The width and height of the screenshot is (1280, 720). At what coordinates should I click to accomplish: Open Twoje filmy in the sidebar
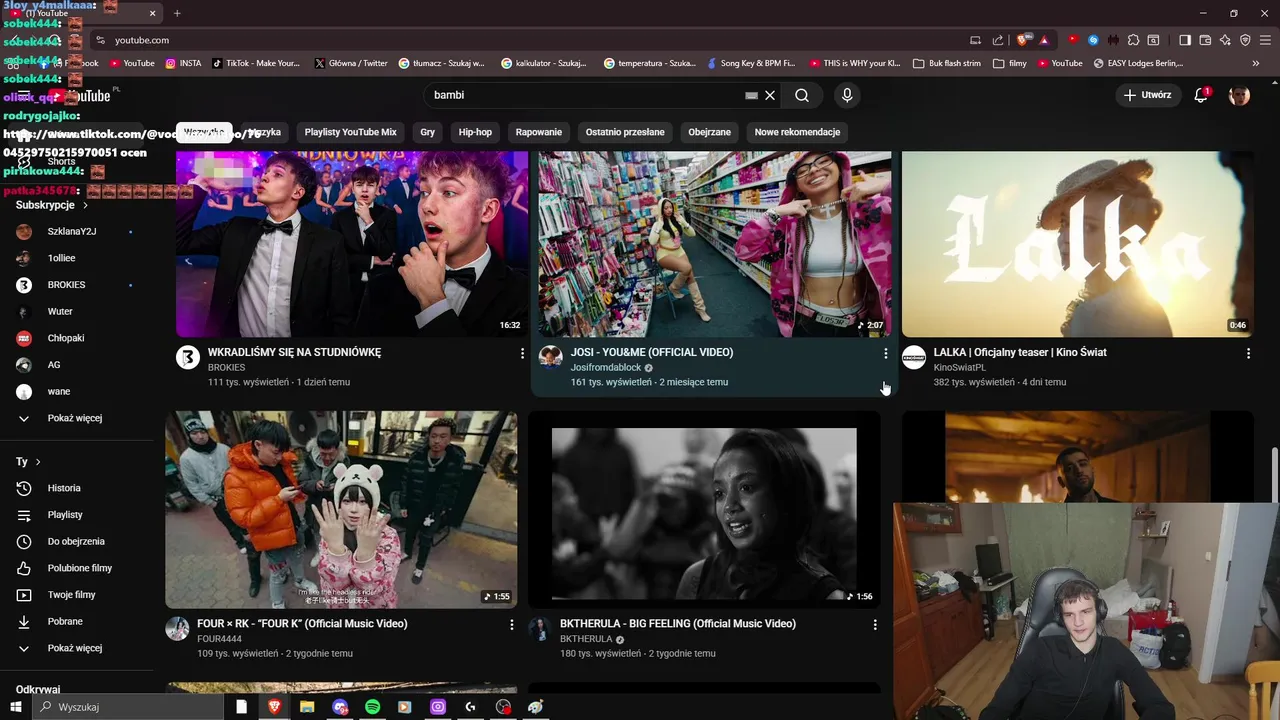click(x=75, y=595)
